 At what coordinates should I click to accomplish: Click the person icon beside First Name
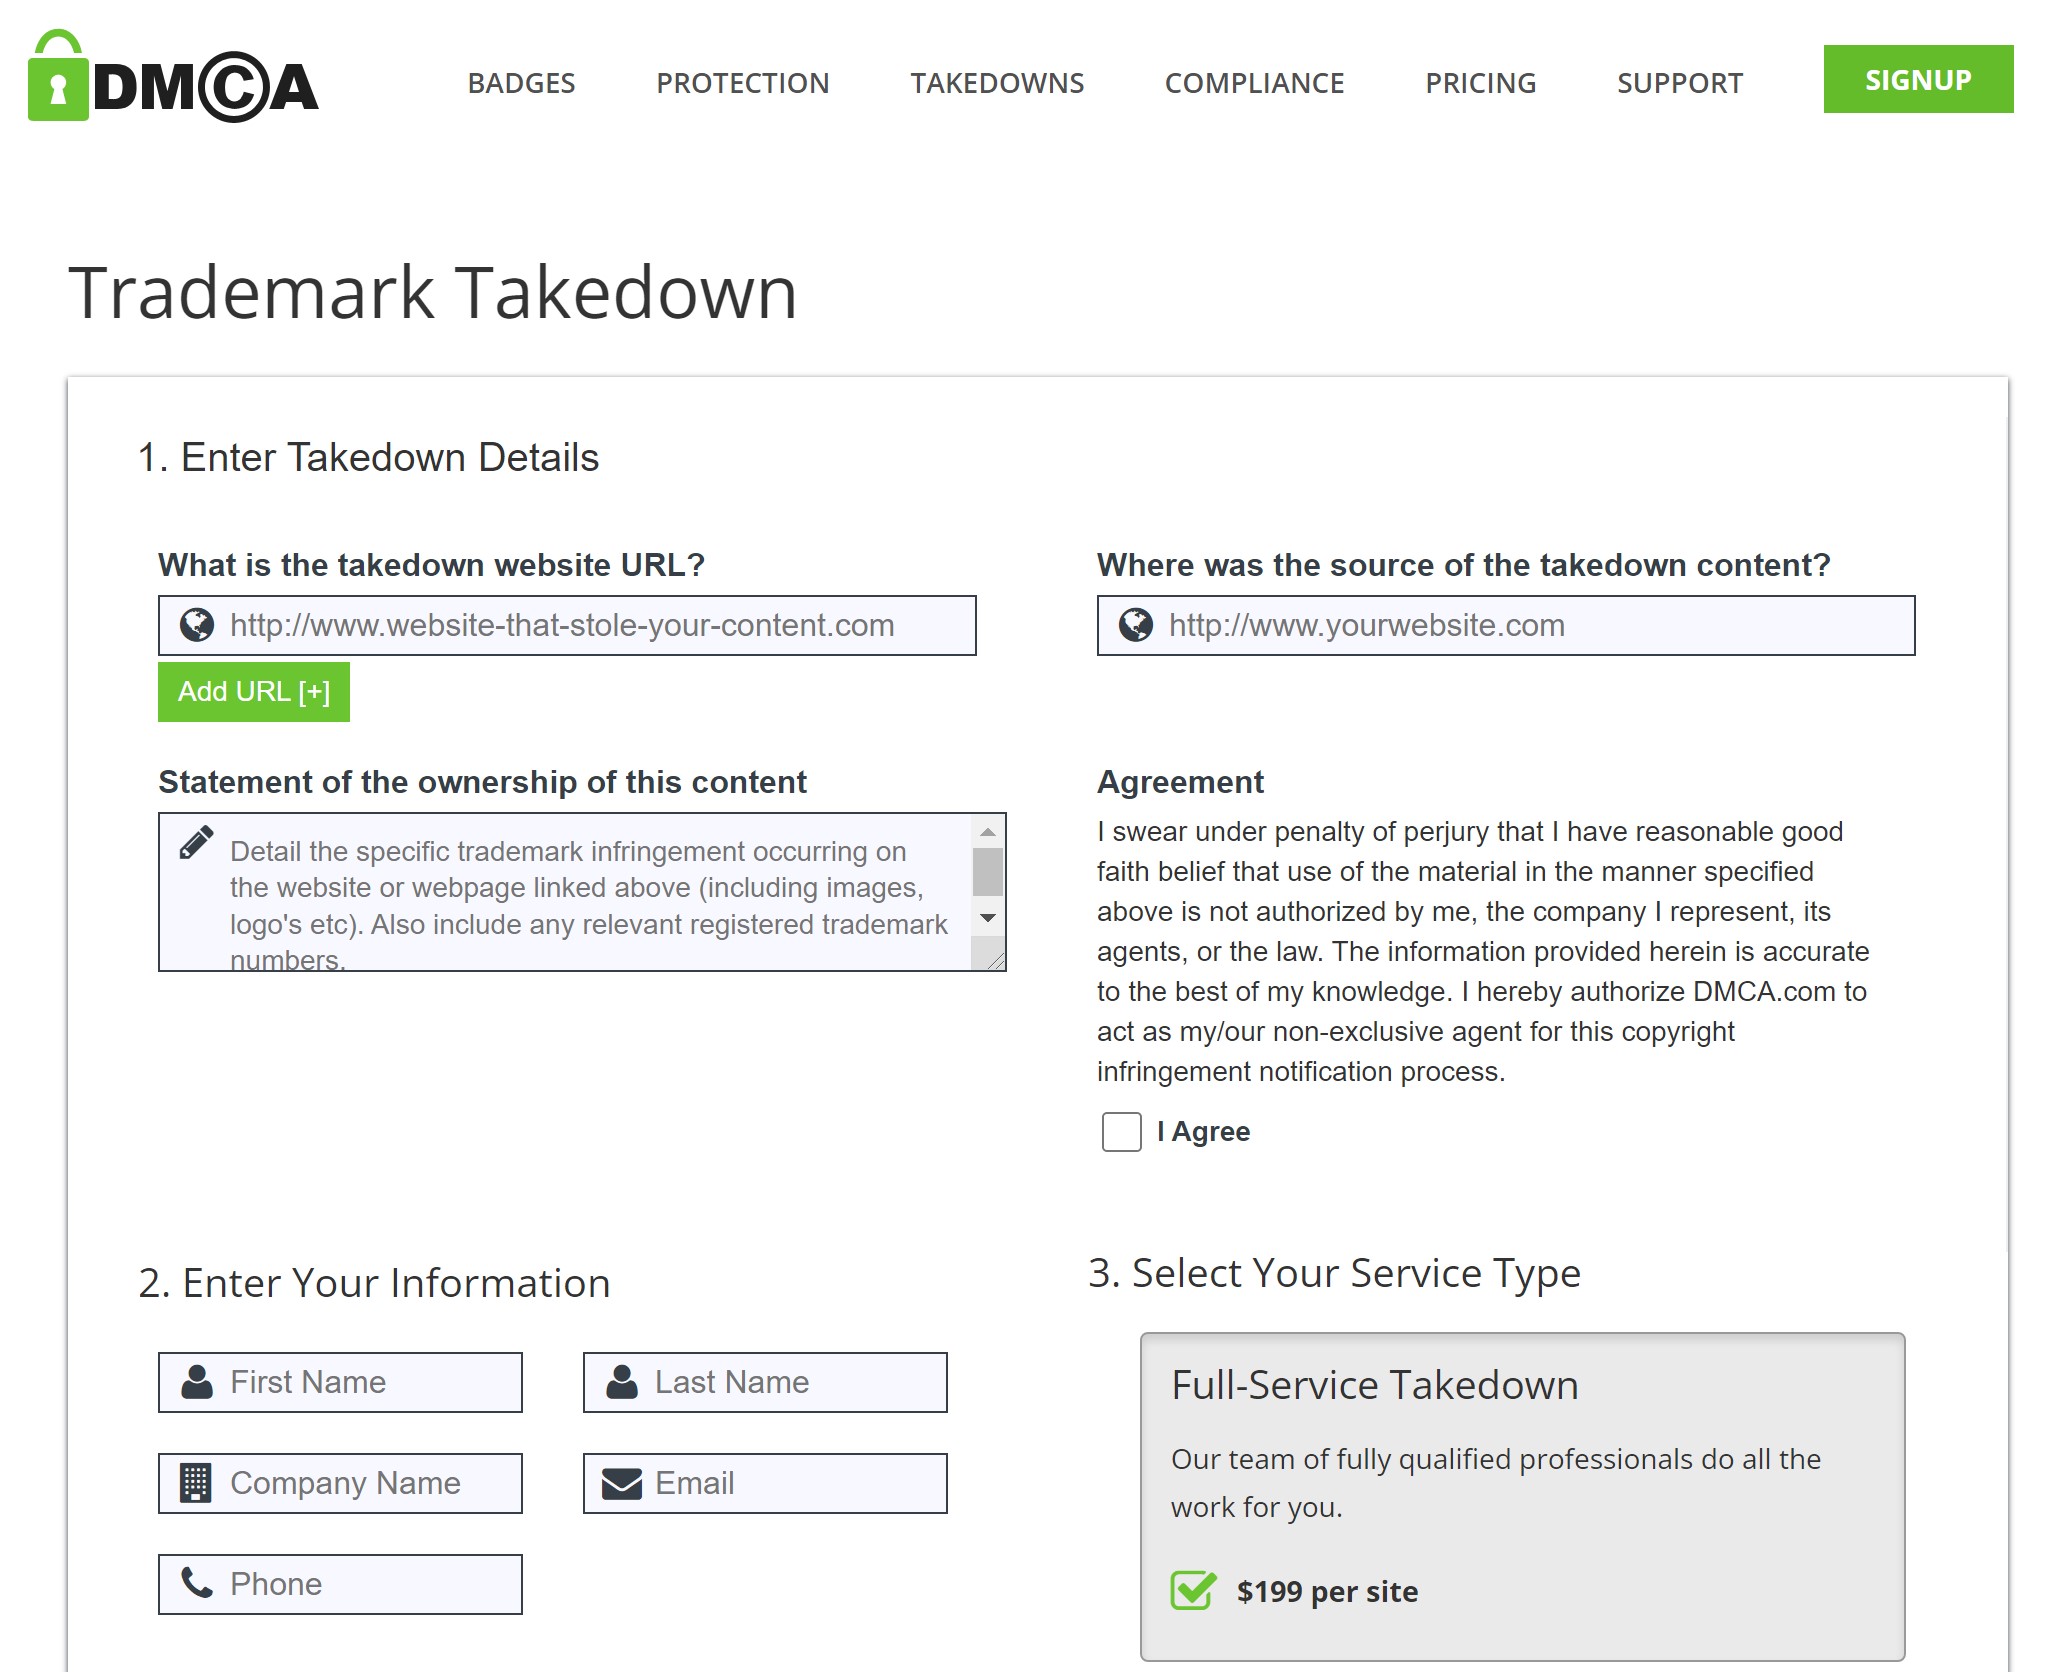[197, 1382]
